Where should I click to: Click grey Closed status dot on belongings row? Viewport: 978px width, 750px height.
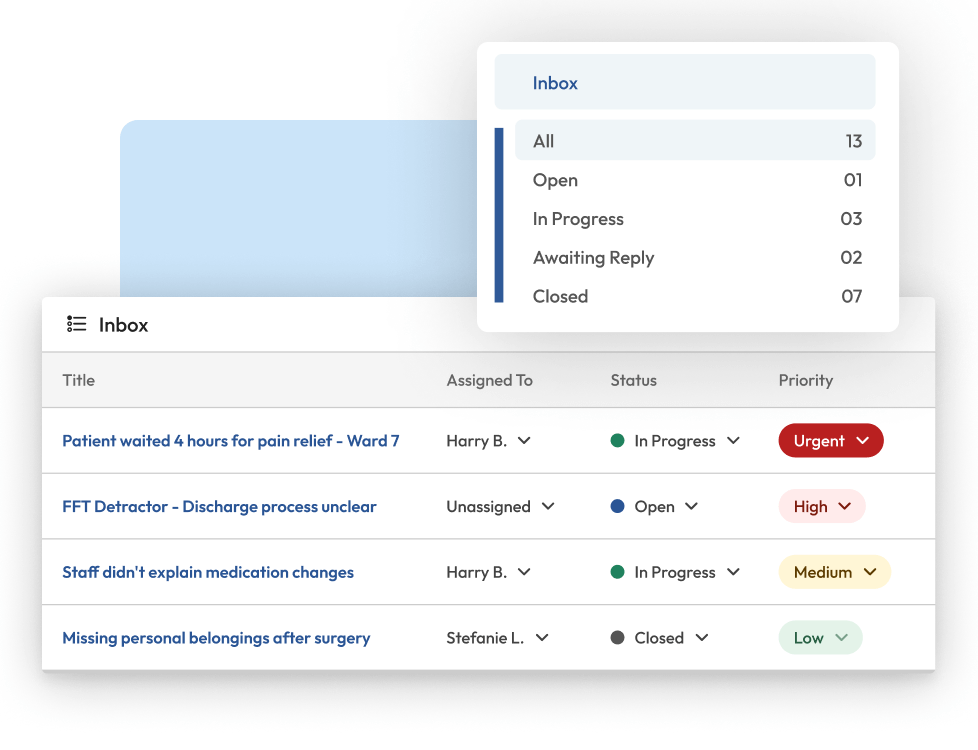coord(617,638)
